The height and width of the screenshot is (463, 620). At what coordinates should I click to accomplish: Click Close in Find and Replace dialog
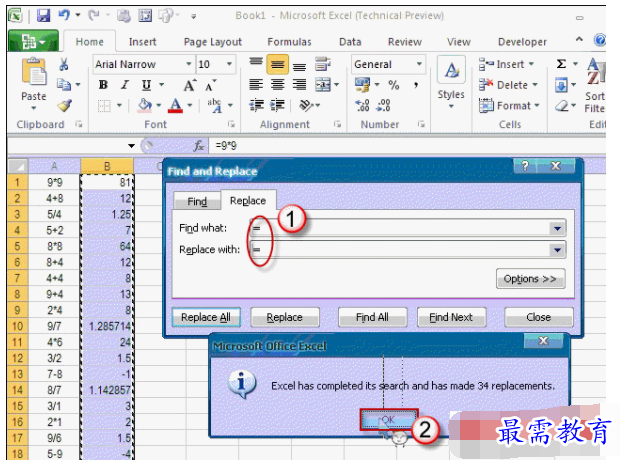coord(539,317)
